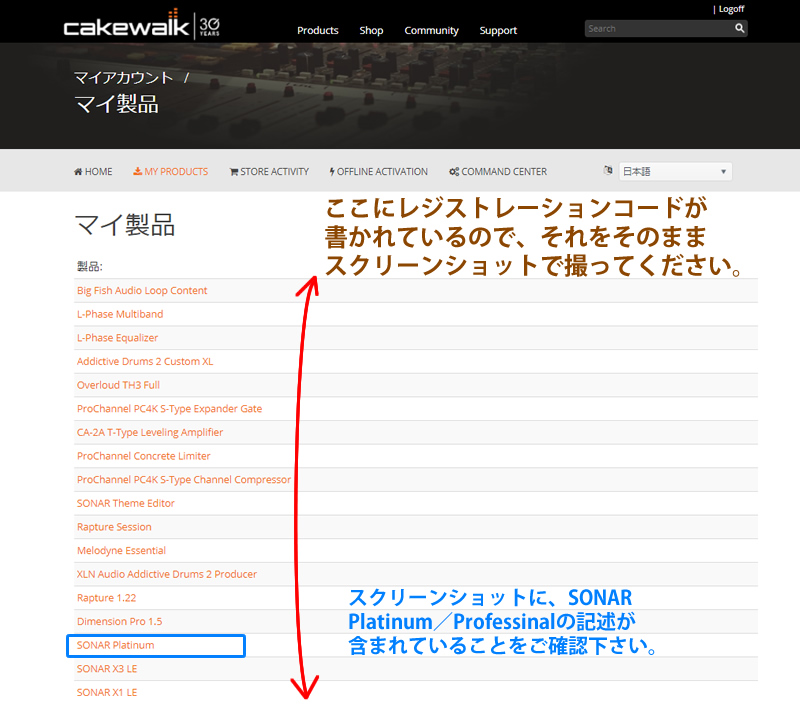Viewport: 800px width, 711px height.
Task: Open Melodyne Essential product
Action: [121, 551]
